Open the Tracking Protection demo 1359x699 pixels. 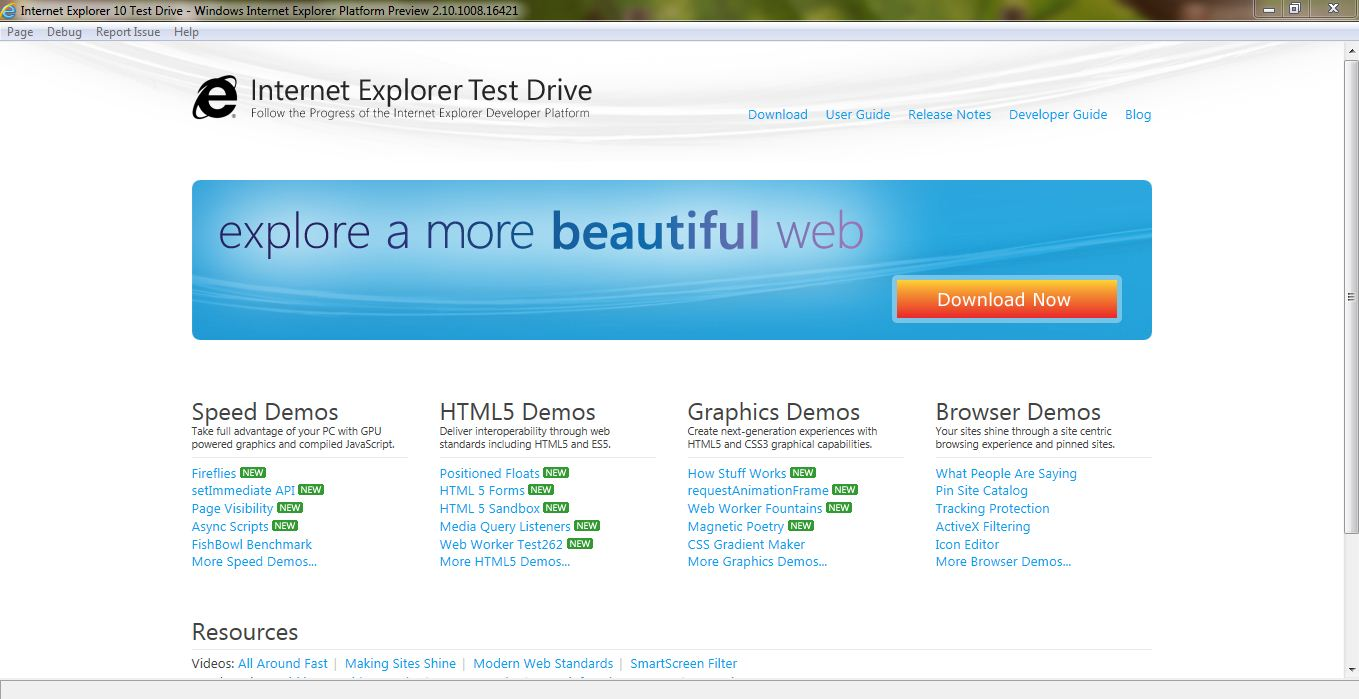pyautogui.click(x=992, y=509)
